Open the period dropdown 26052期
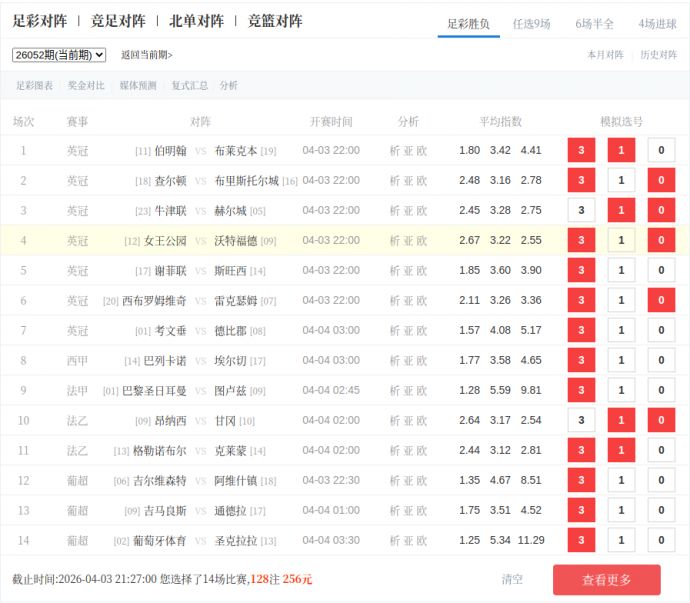This screenshot has height=603, width=690. pos(59,55)
